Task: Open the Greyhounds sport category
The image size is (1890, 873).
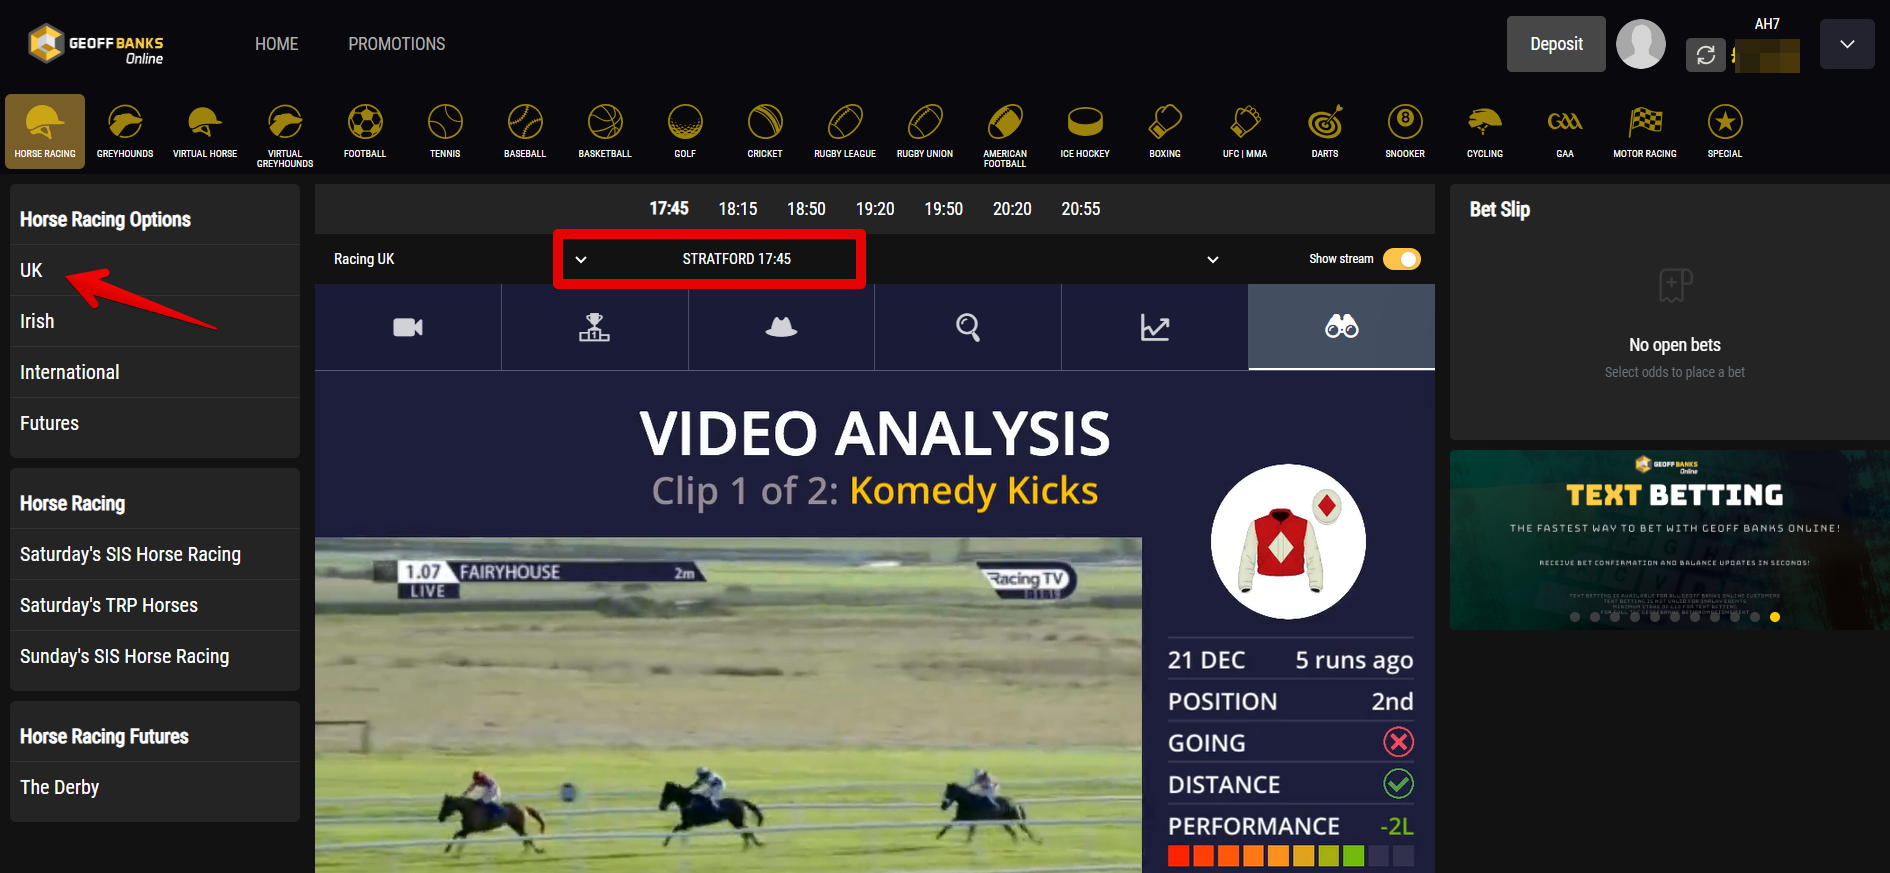Action: (x=125, y=131)
